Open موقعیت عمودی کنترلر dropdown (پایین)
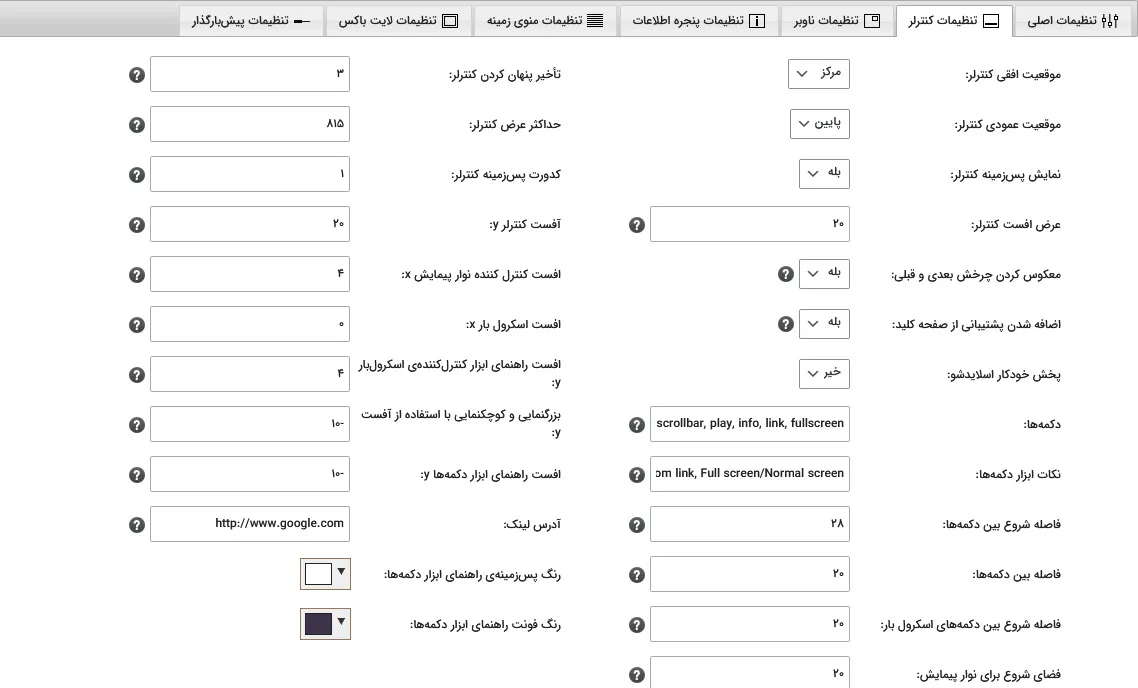Viewport: 1138px width, 688px height. pos(819,123)
